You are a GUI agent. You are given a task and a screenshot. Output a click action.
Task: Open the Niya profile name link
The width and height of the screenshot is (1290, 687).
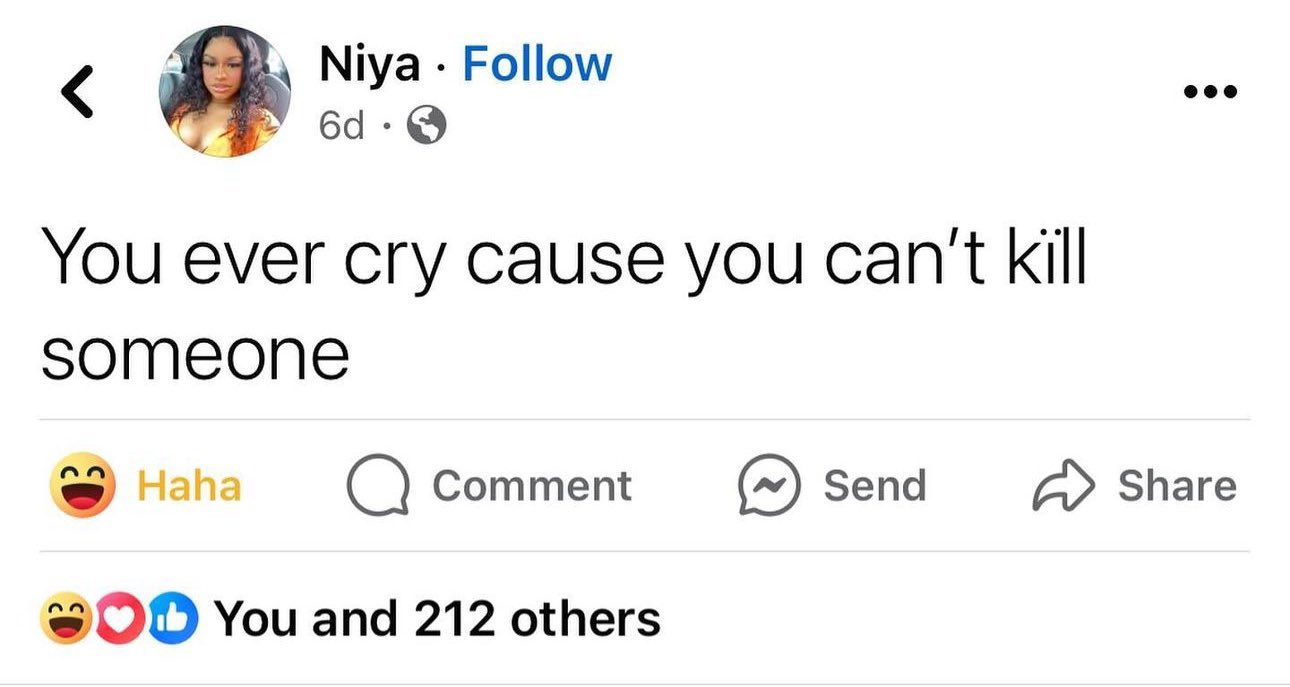click(369, 65)
